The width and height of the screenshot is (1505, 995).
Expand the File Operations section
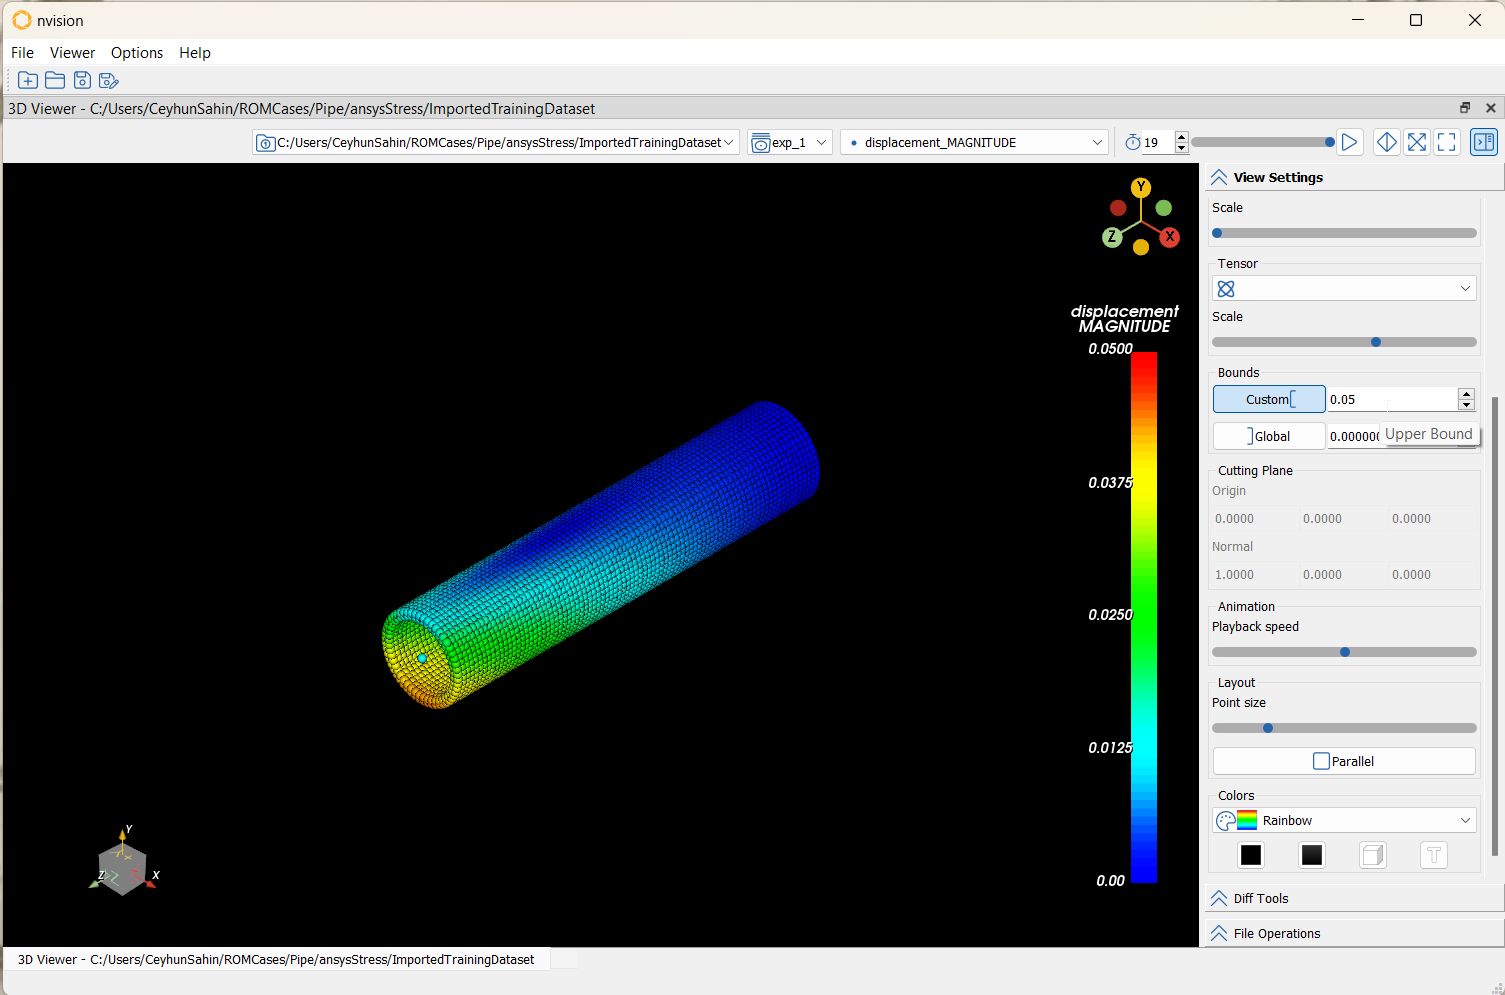coord(1276,934)
